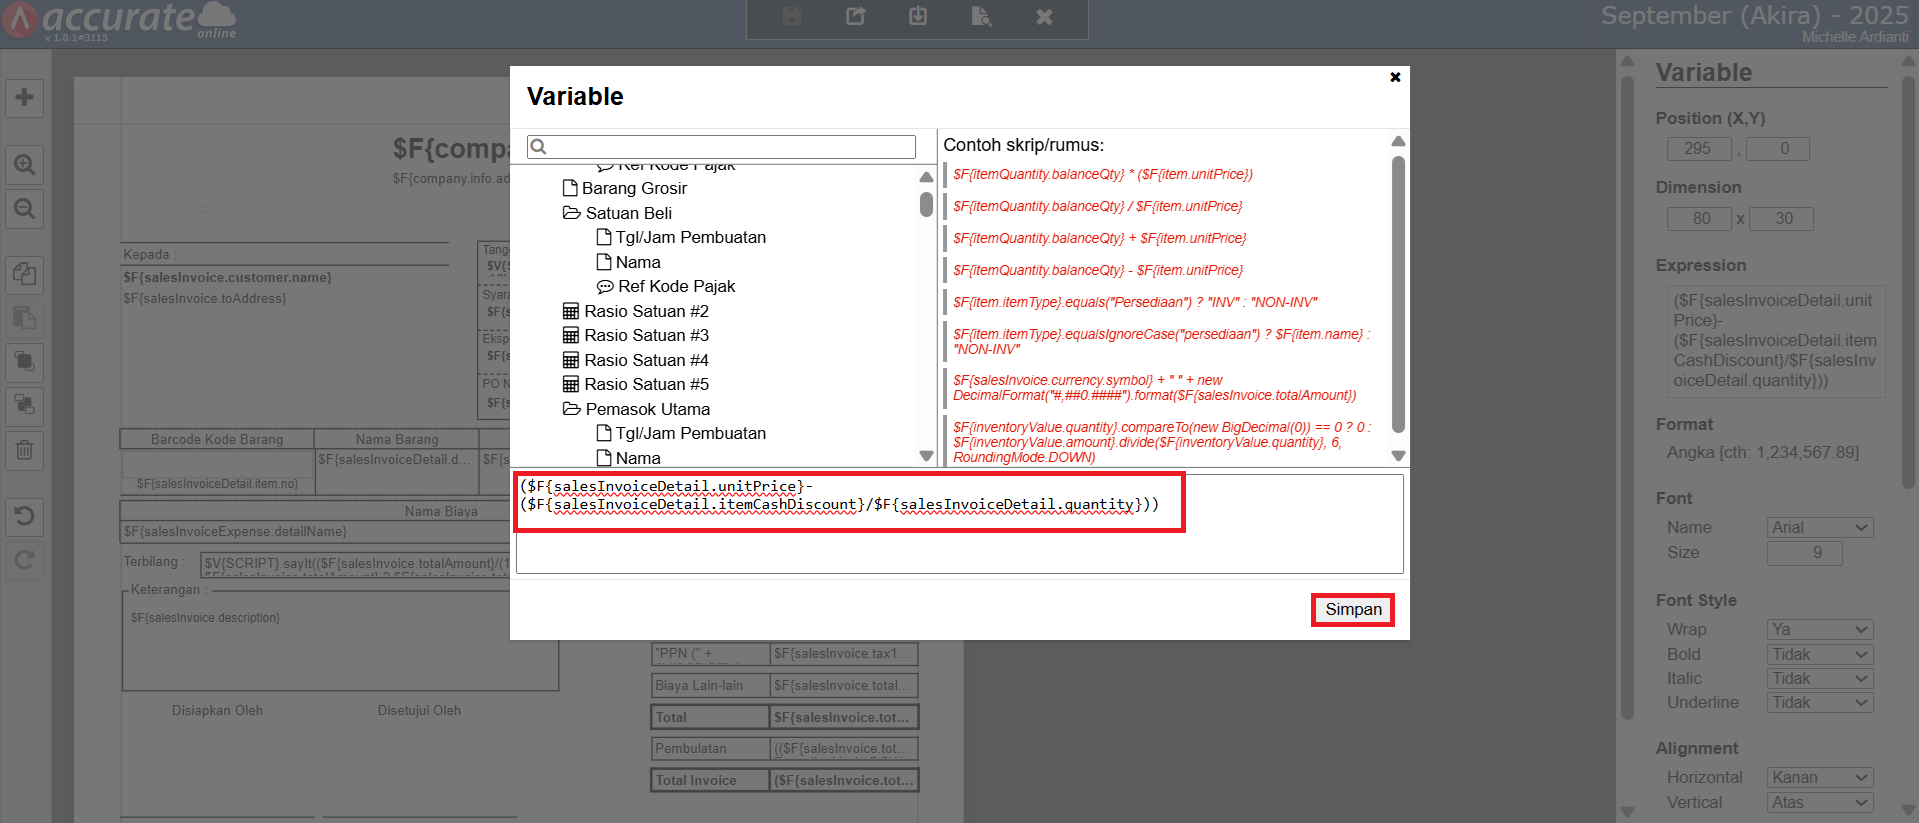This screenshot has width=1919, height=823.
Task: Open the Wrap dropdown
Action: pos(1819,629)
